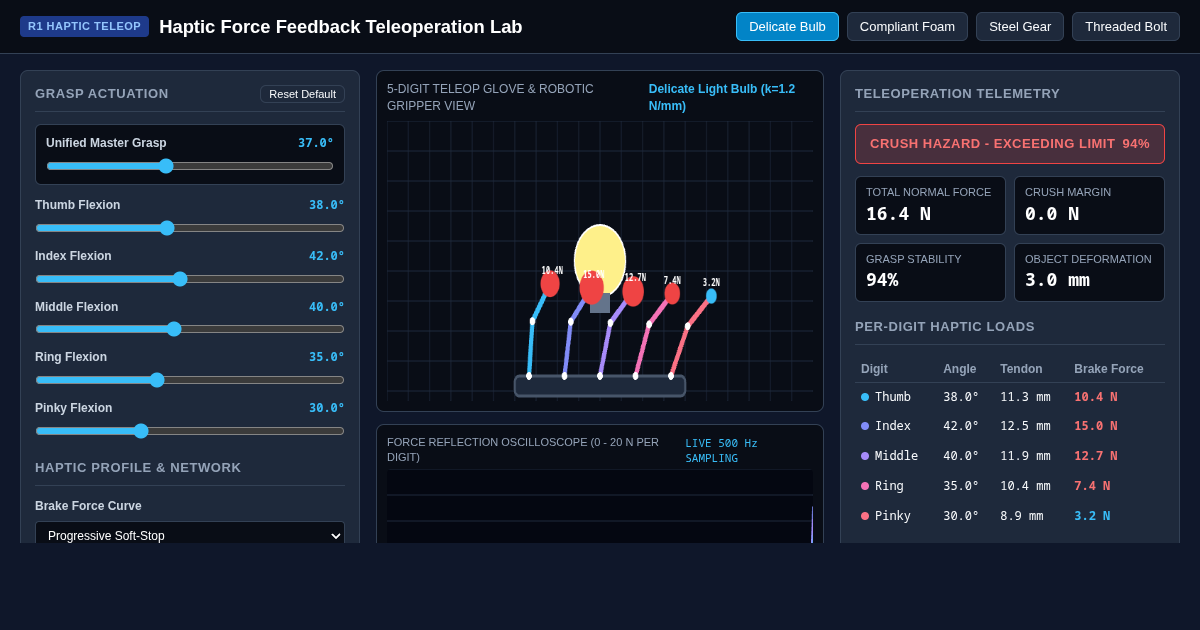Click the R1 HAPTIC TELEOP badge
This screenshot has height=630, width=1200.
pyautogui.click(x=84, y=26)
